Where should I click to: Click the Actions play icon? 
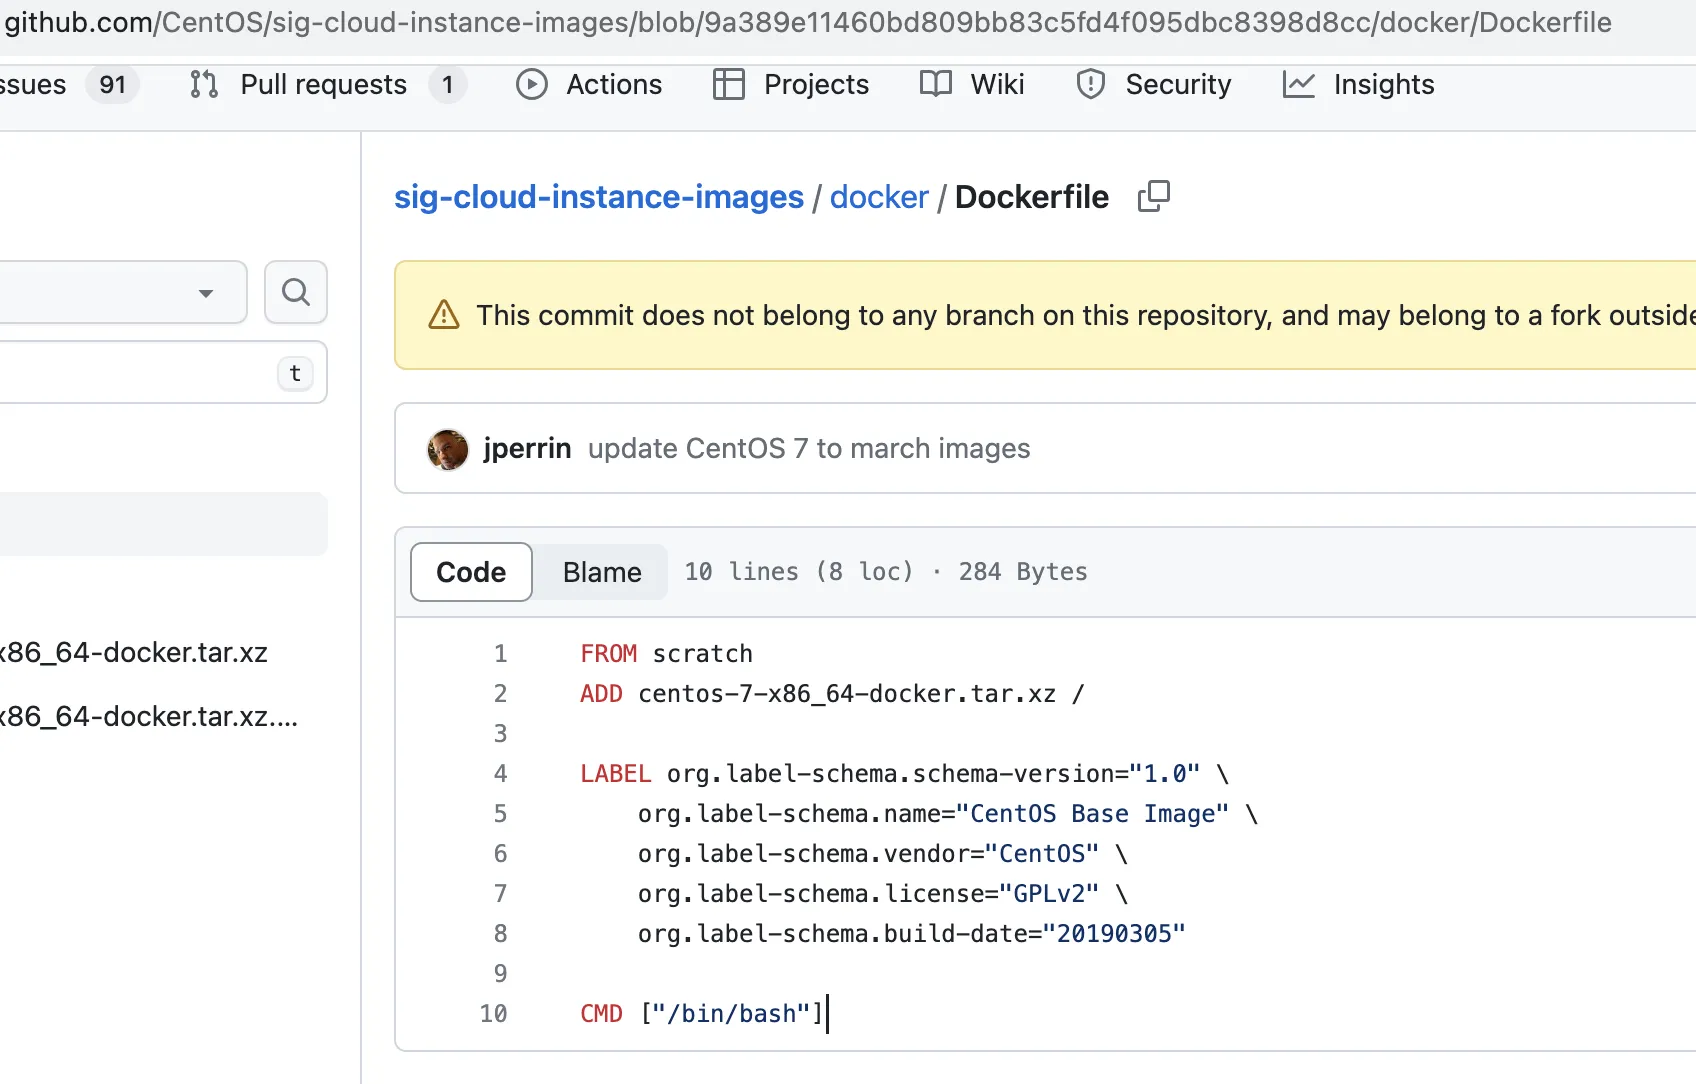pyautogui.click(x=532, y=85)
